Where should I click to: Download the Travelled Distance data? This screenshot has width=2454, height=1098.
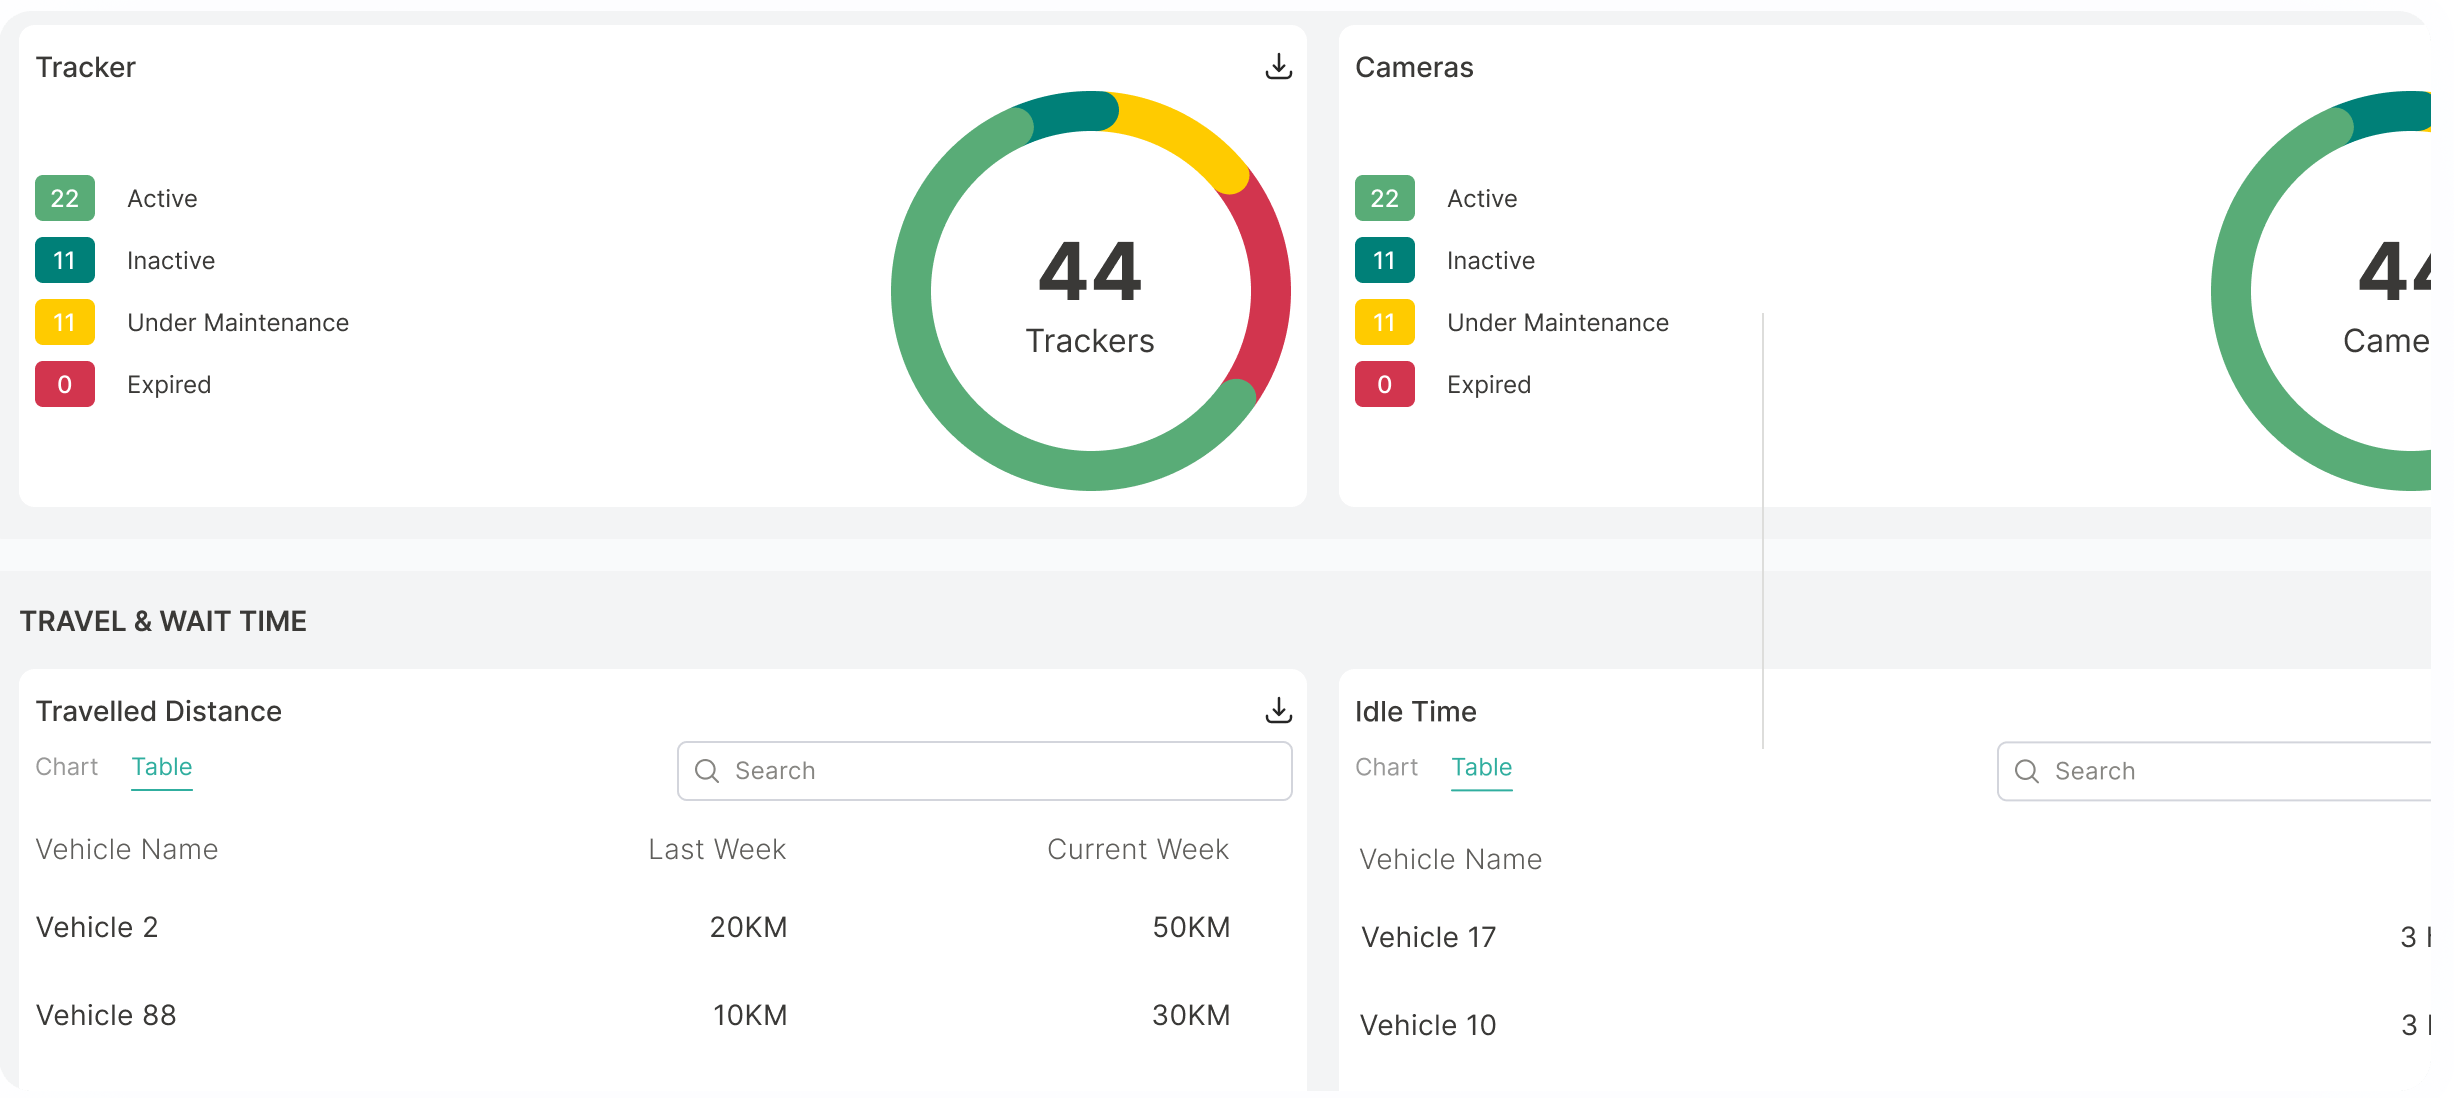coord(1279,710)
